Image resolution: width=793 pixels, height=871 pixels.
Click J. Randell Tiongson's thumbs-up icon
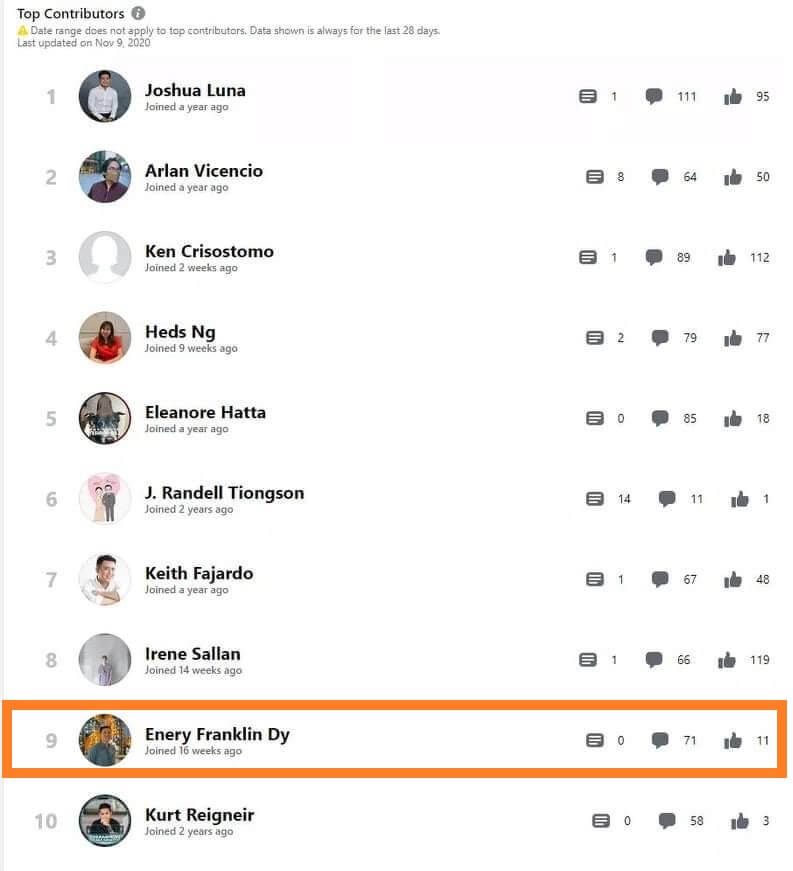tap(739, 499)
